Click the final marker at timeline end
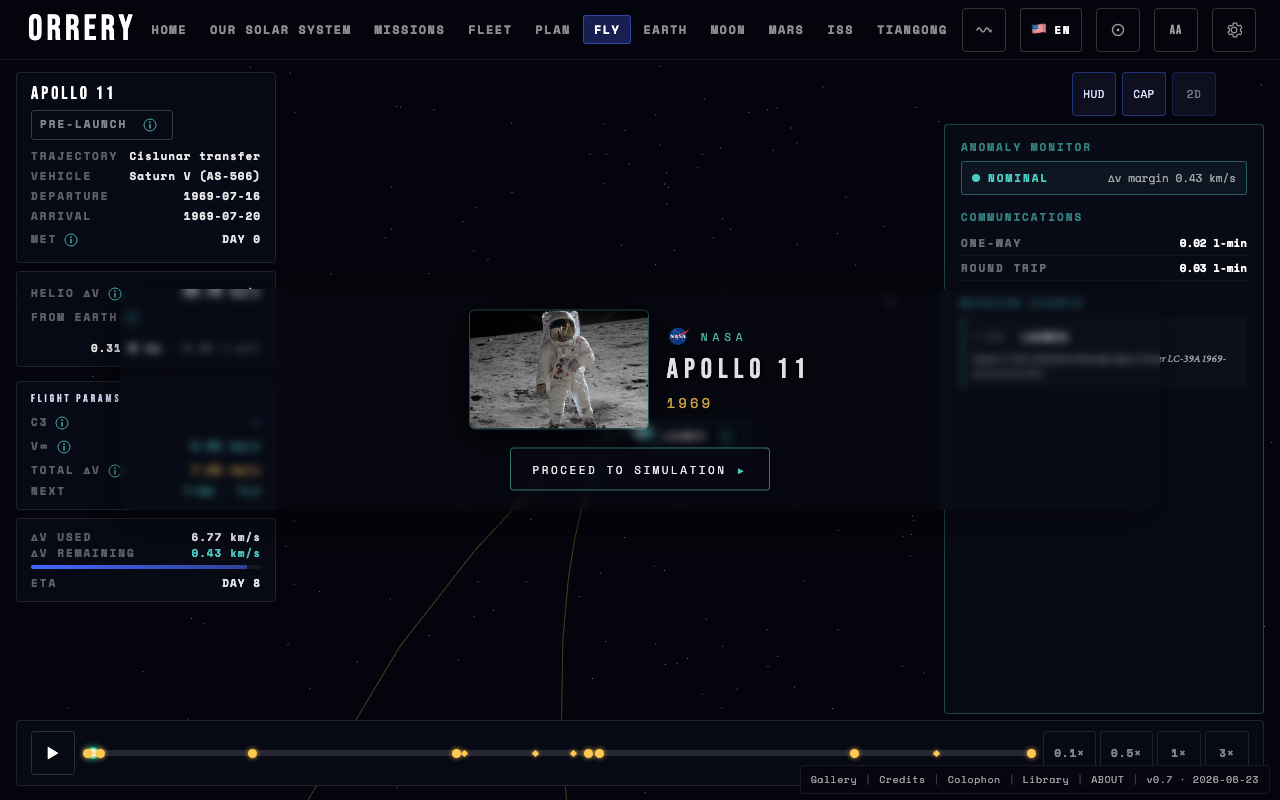The image size is (1280, 800). (1031, 753)
